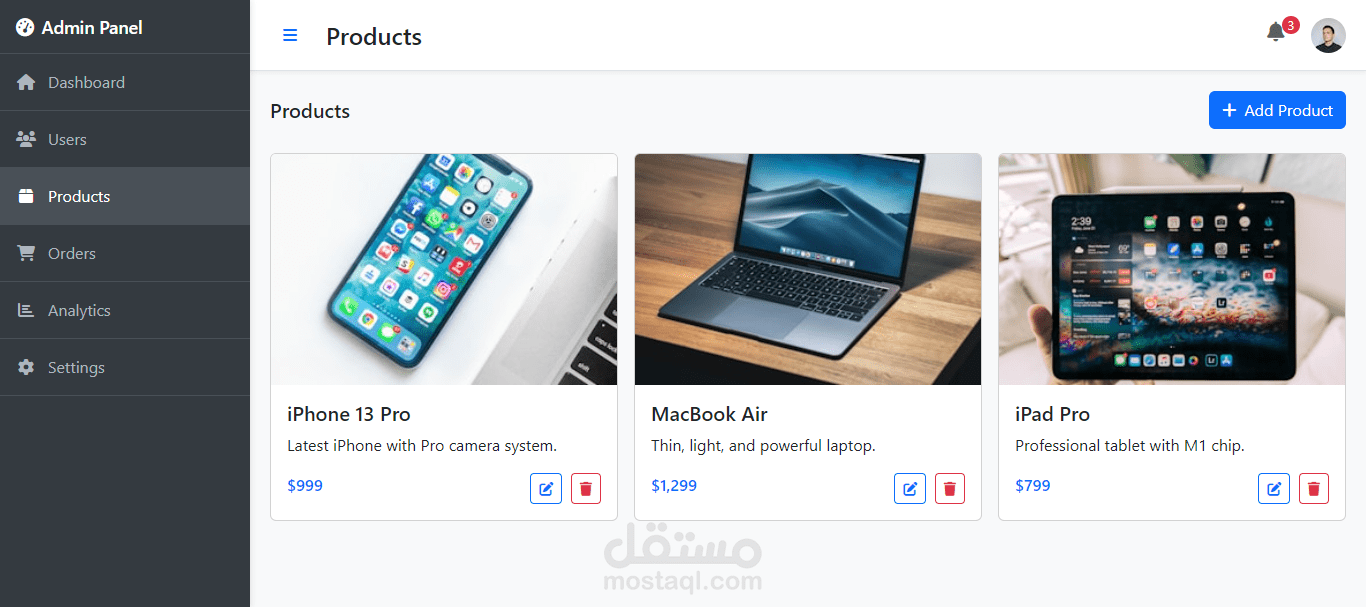Viewport: 1366px width, 607px height.
Task: Toggle the sidebar with the hamburger icon
Action: (290, 36)
